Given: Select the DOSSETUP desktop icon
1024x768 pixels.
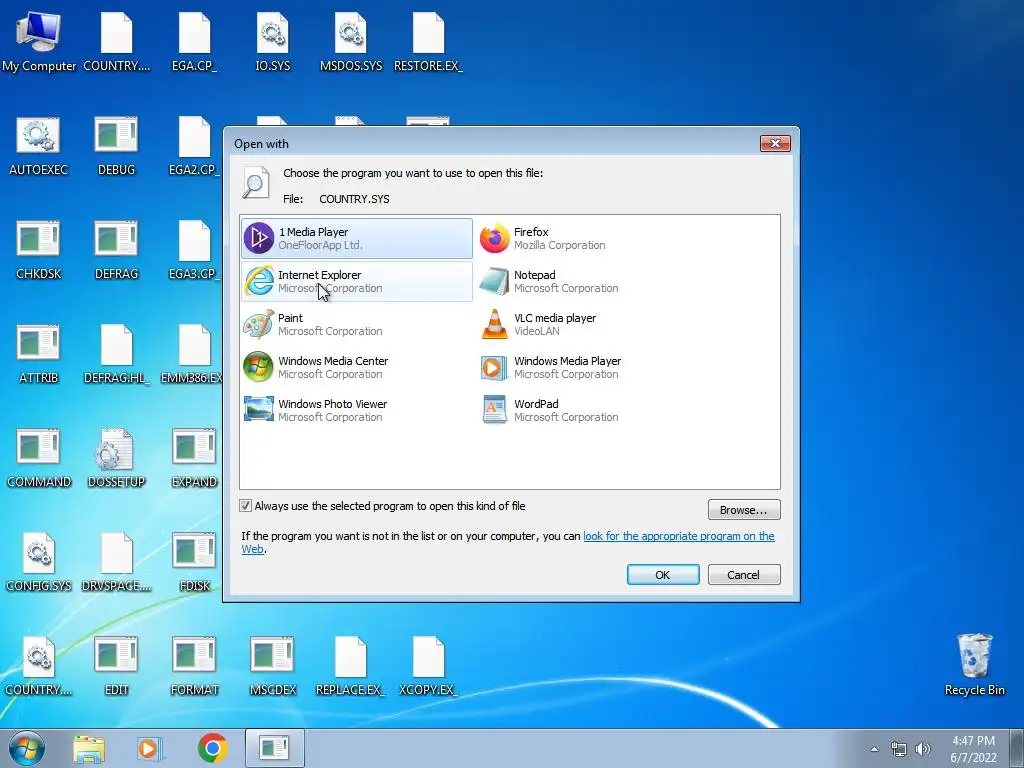Looking at the screenshot, I should point(116,458).
